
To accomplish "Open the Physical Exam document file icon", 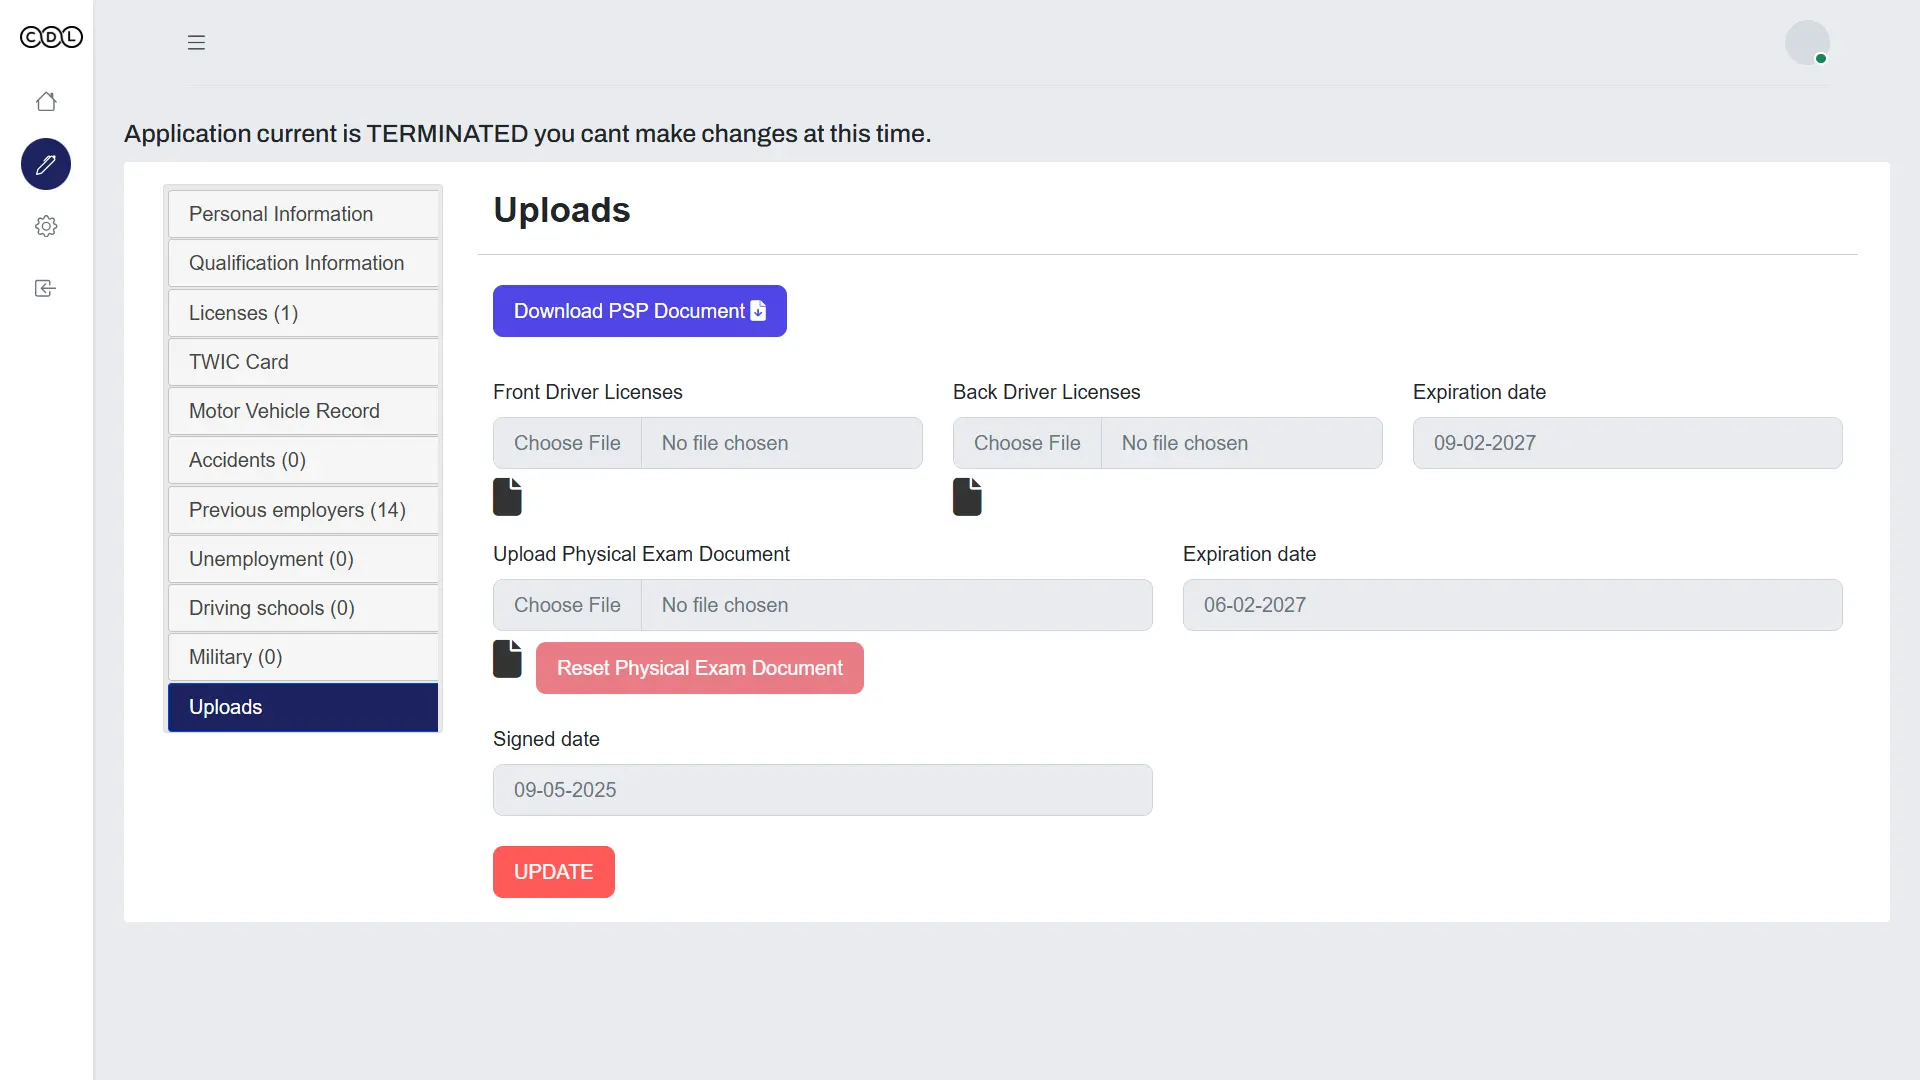I will tap(508, 659).
